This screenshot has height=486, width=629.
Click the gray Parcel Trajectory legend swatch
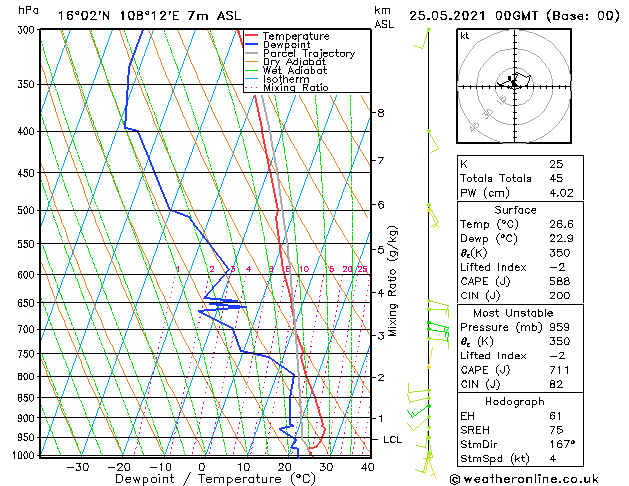[x=252, y=53]
